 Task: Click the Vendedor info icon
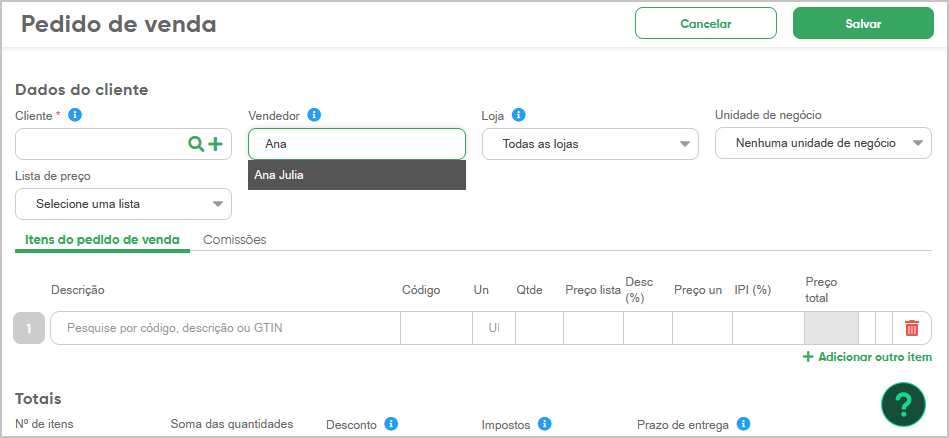click(314, 115)
